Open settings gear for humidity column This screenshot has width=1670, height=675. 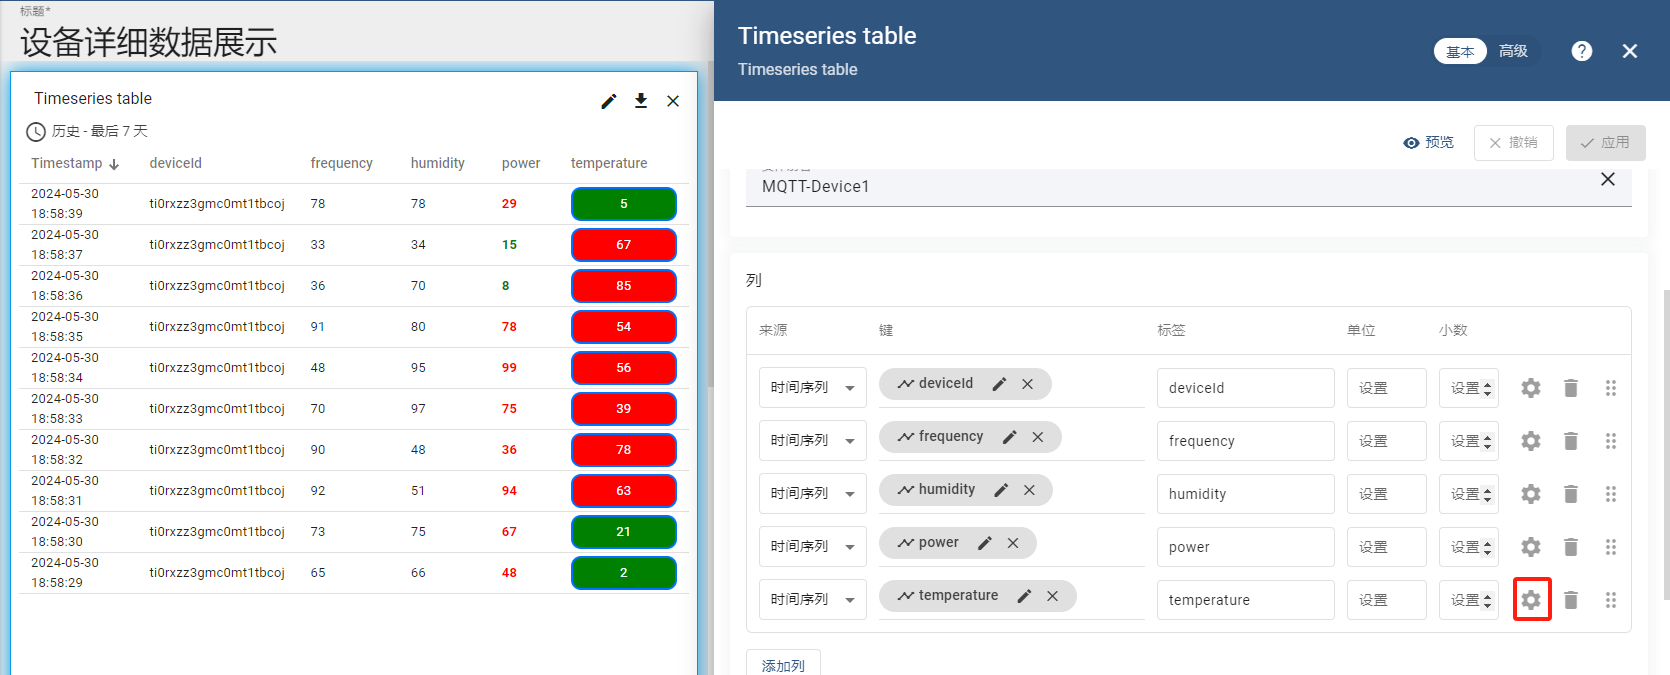[x=1531, y=494]
